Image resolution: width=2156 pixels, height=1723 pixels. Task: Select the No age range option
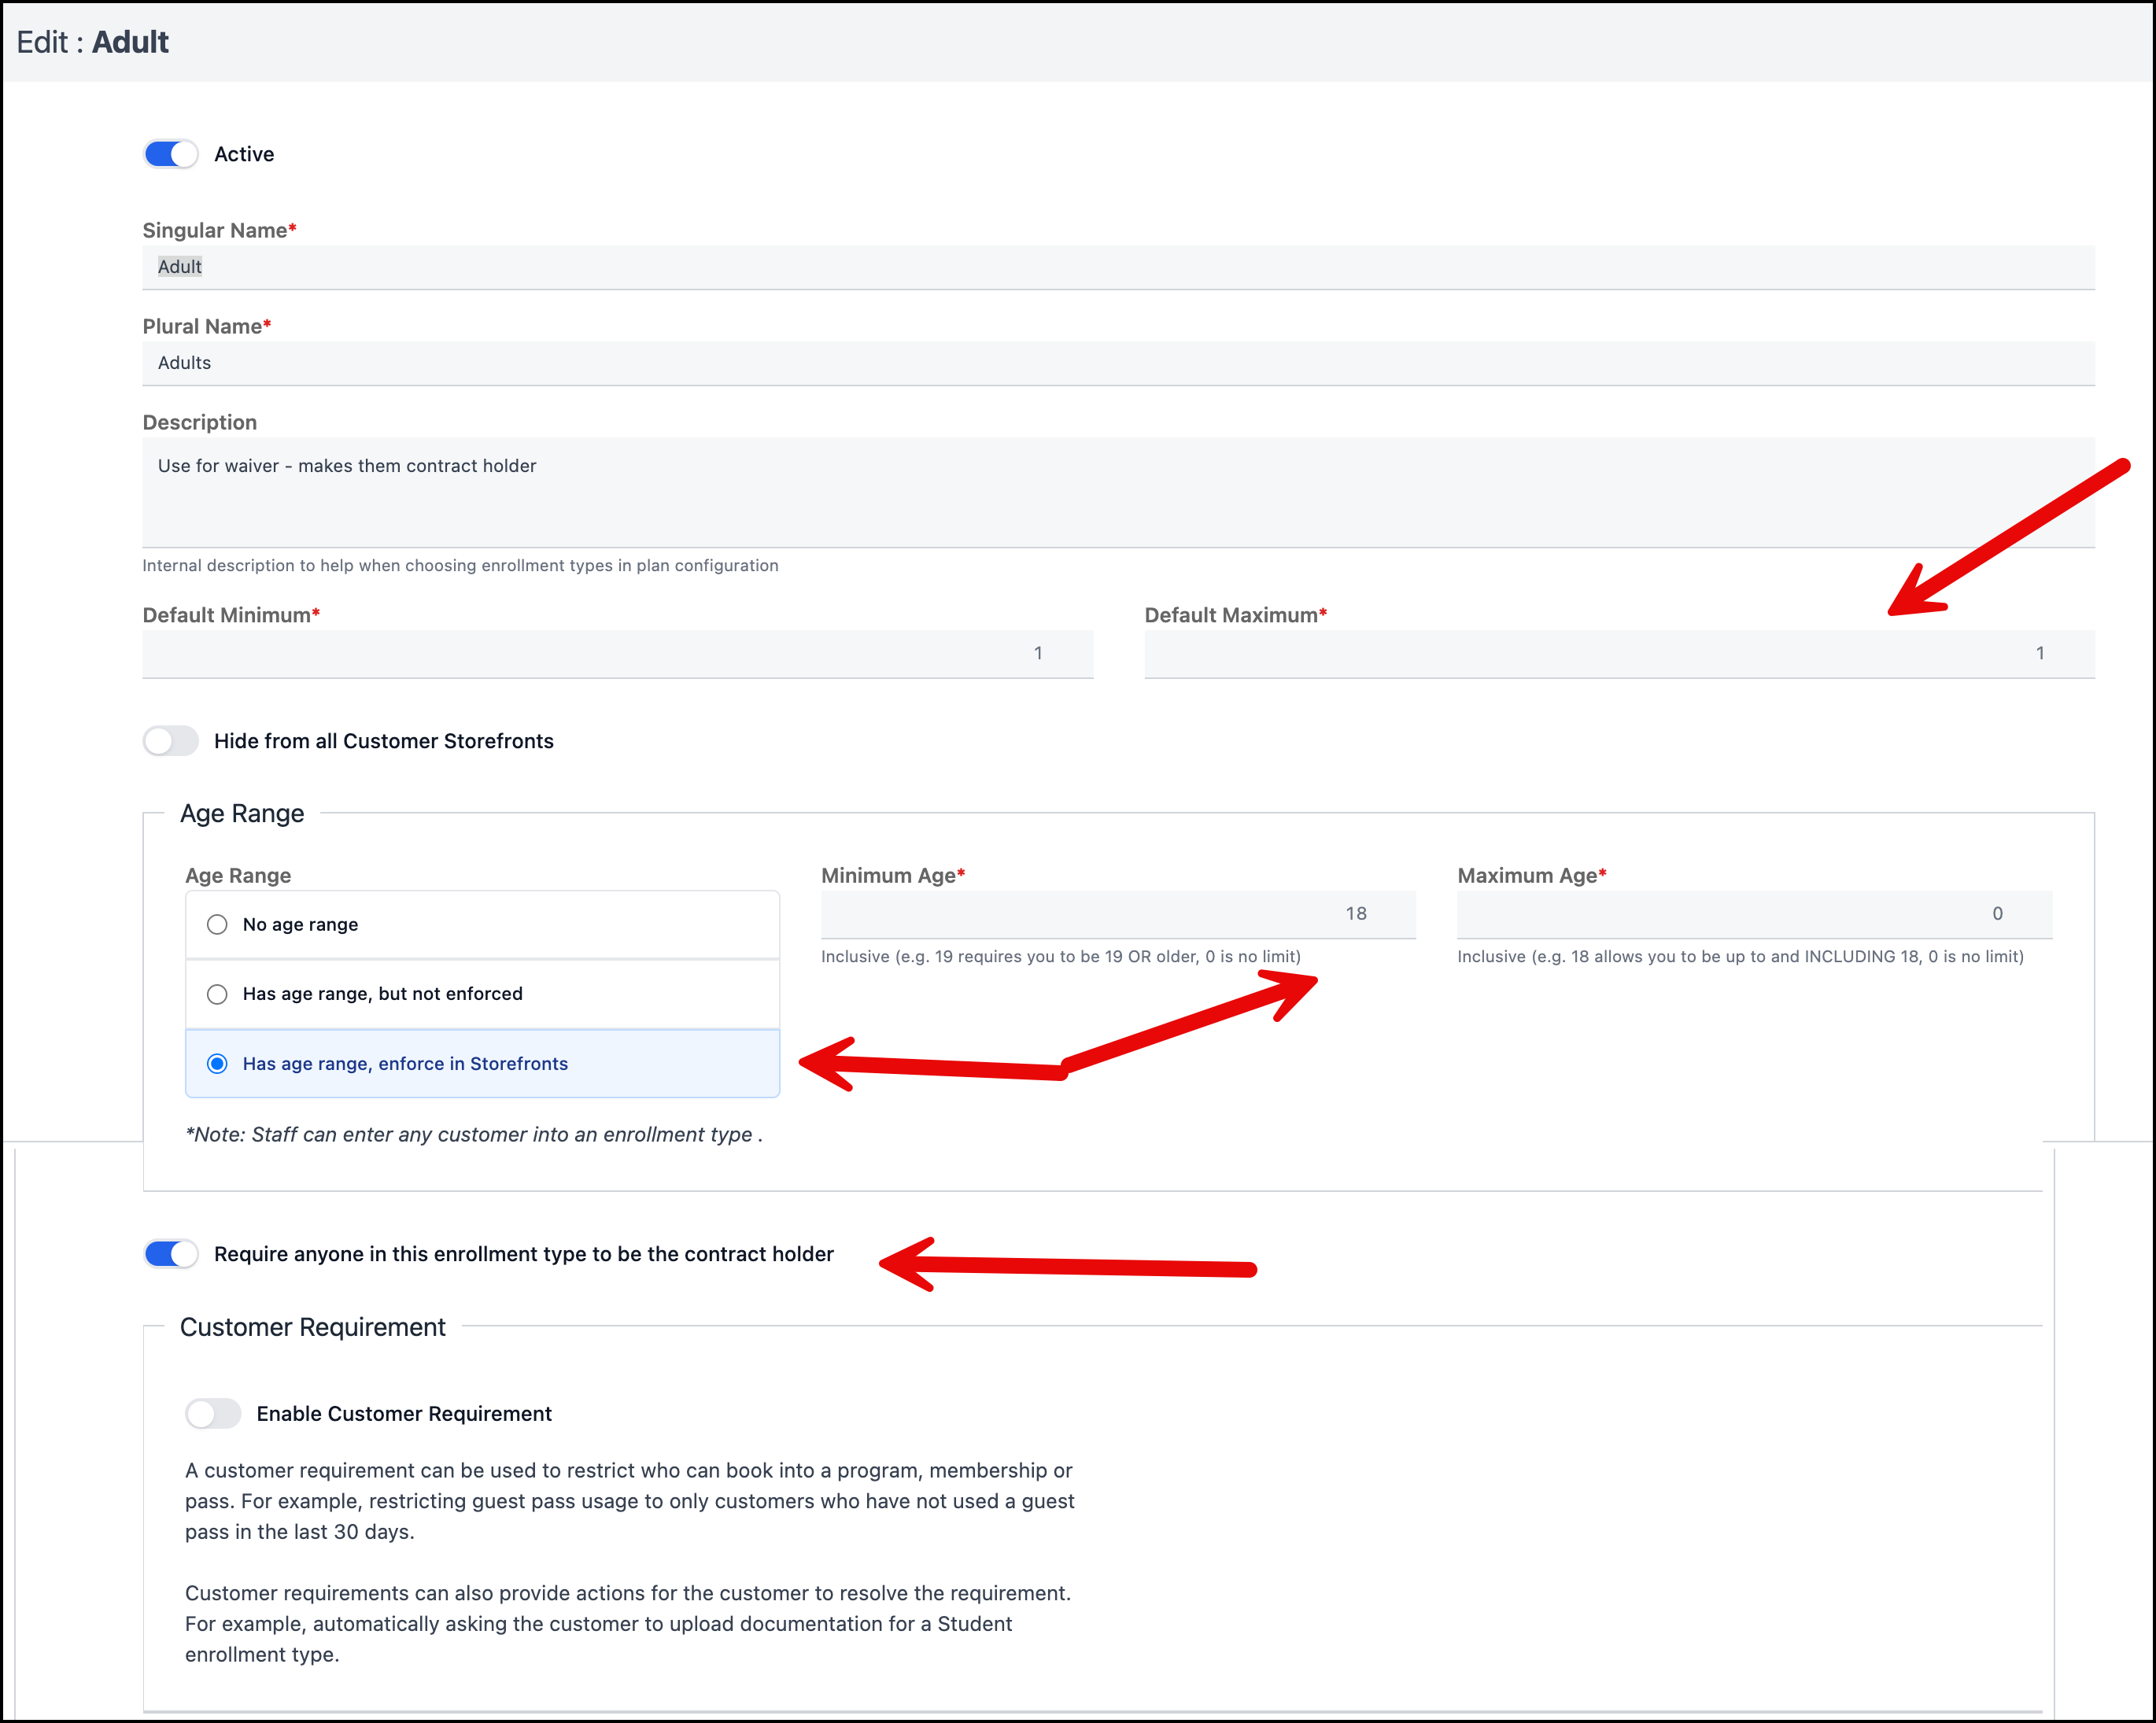coord(217,924)
